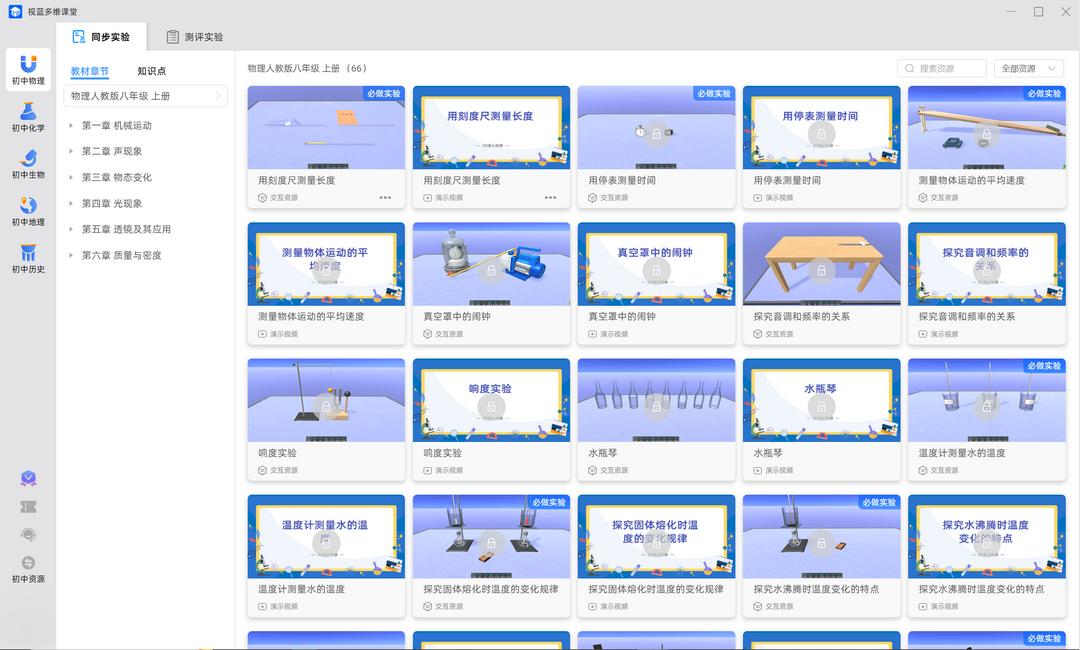This screenshot has width=1080, height=650.
Task: Click the magnifier icon in the search box
Action: pos(909,67)
